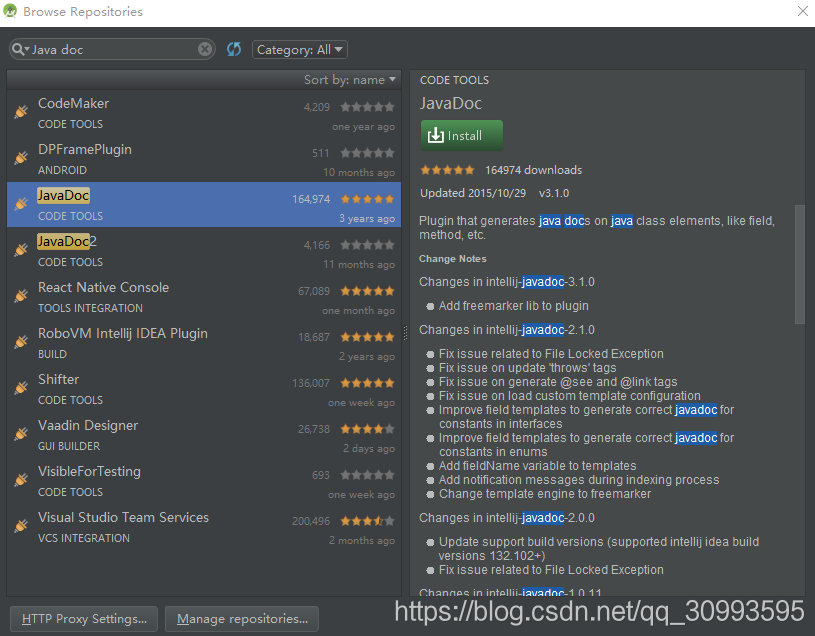Click into the Java doc search field
This screenshot has height=636, width=815.
point(112,49)
